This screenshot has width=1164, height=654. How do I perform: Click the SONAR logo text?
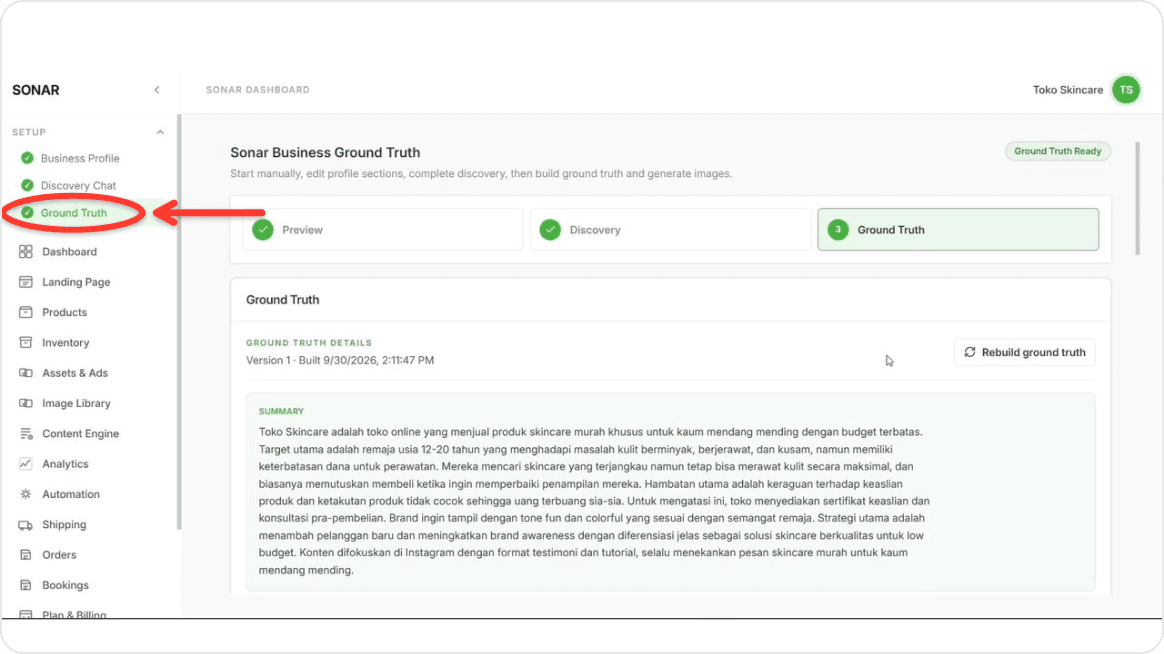click(x=36, y=90)
